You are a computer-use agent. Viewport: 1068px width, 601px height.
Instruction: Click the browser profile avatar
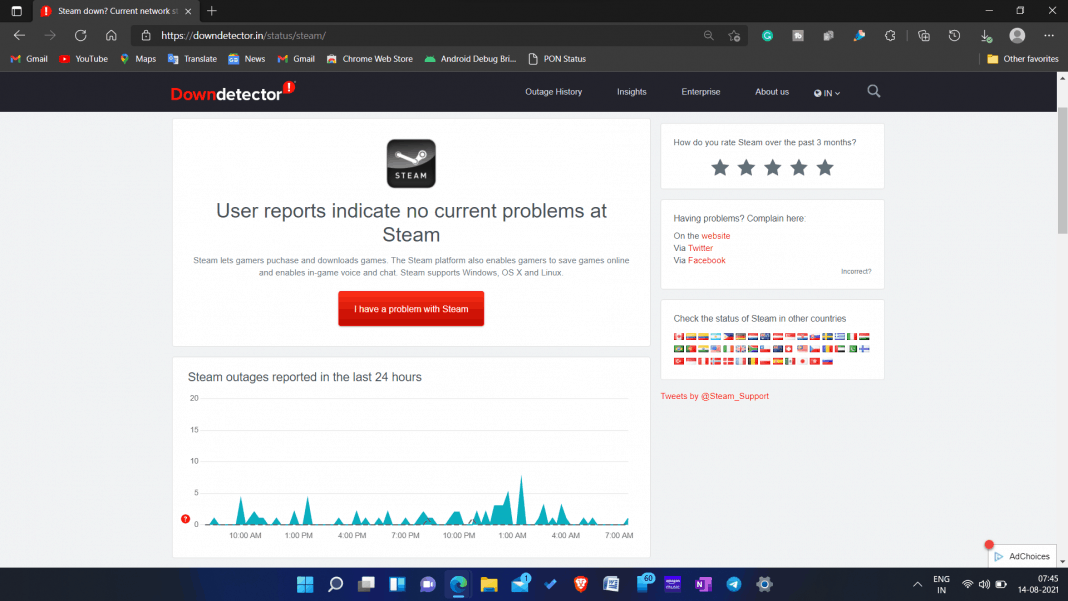tap(1017, 35)
